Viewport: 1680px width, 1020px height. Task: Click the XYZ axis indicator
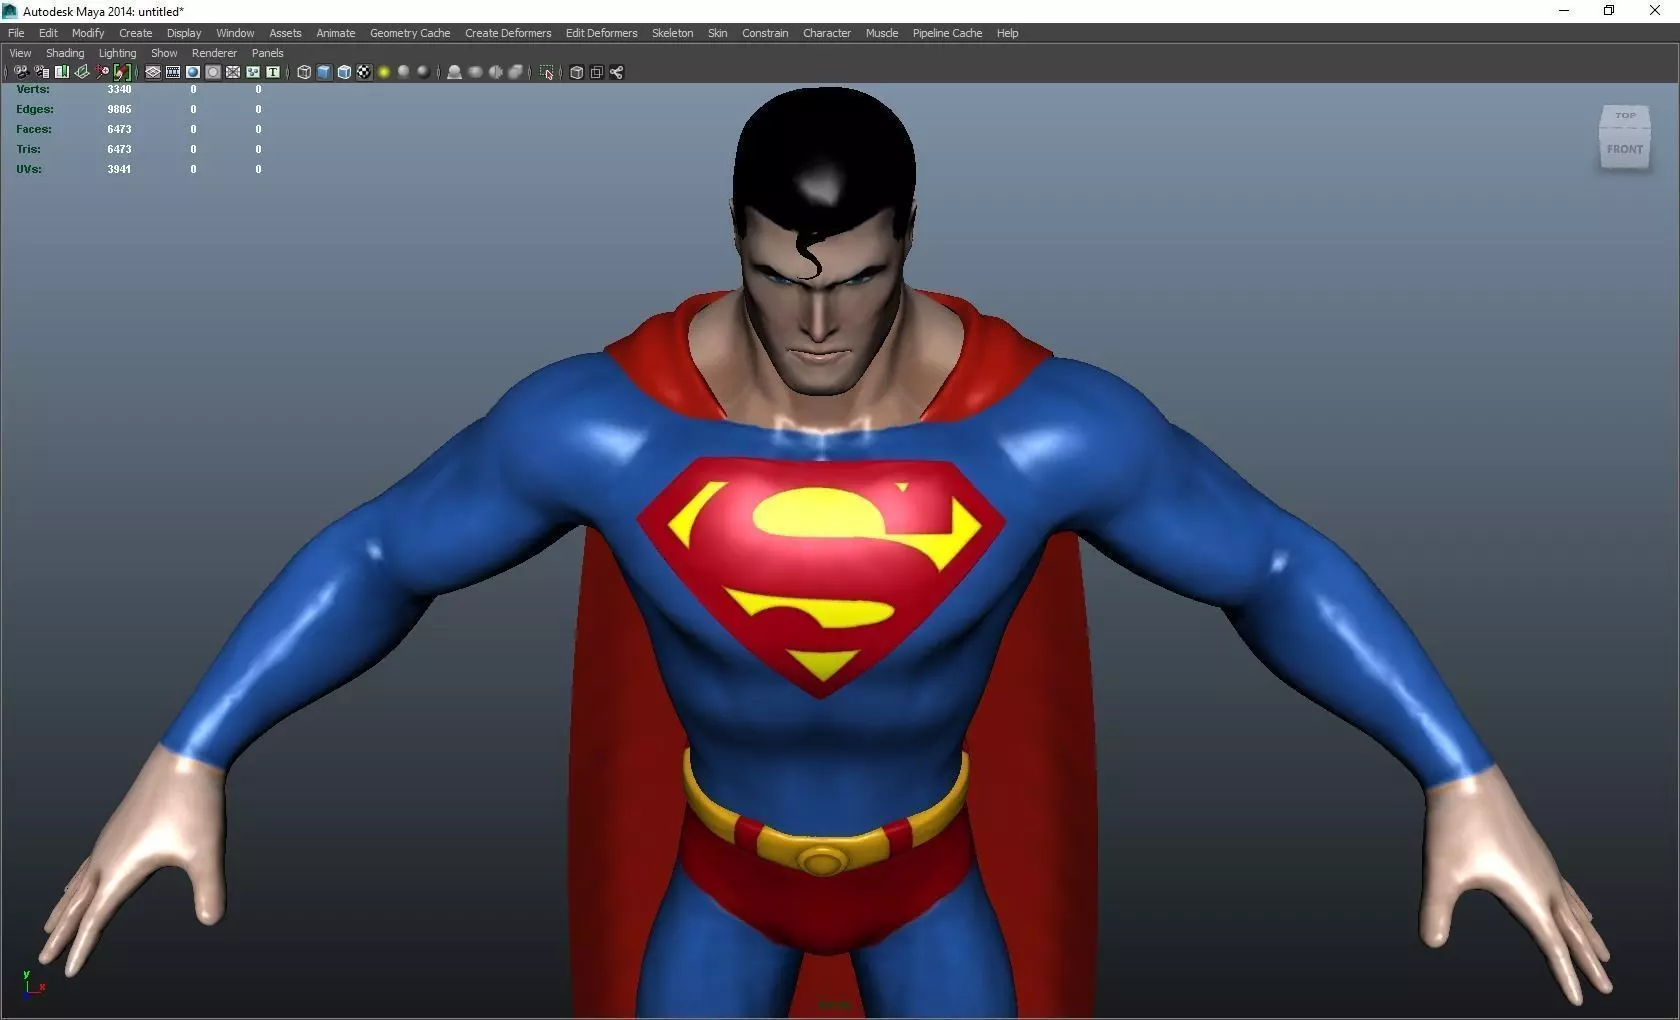click(x=32, y=983)
